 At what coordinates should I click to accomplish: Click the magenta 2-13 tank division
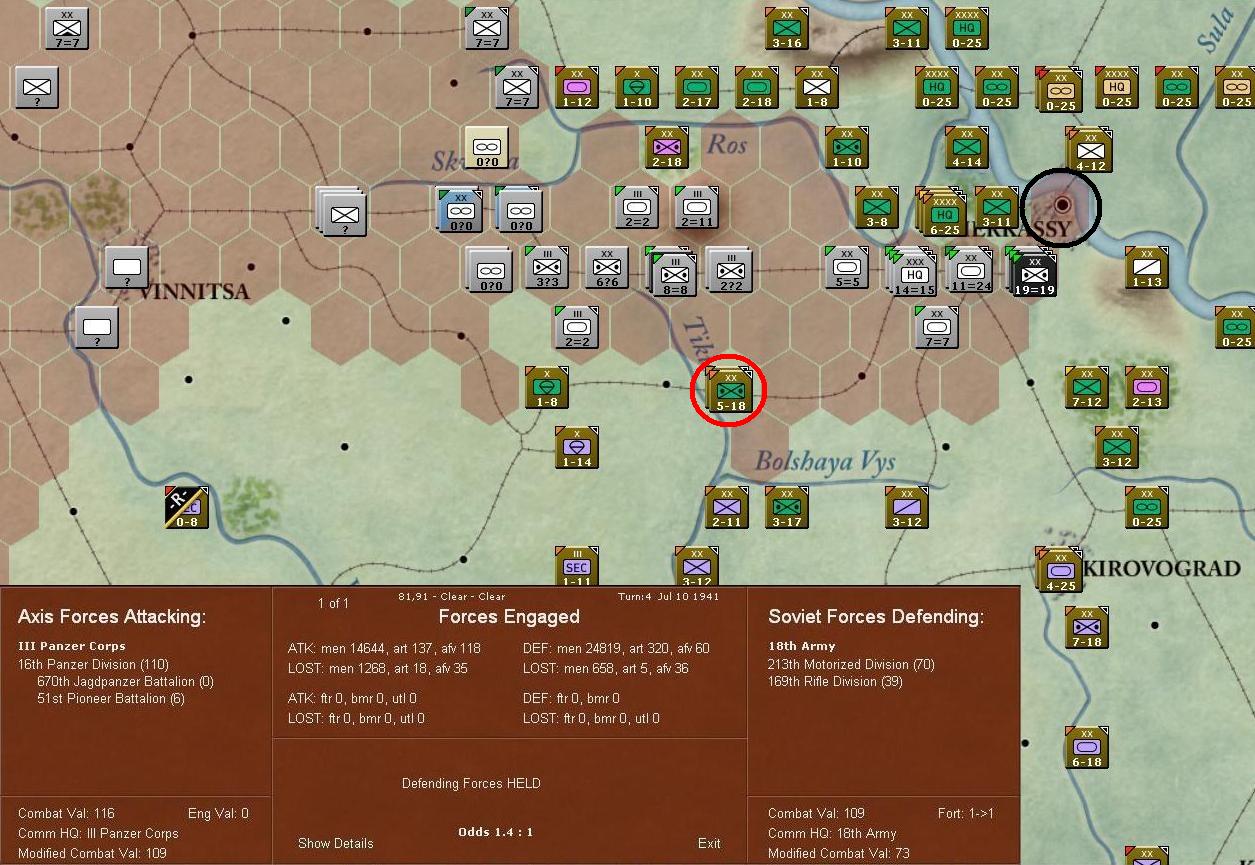[x=1147, y=387]
